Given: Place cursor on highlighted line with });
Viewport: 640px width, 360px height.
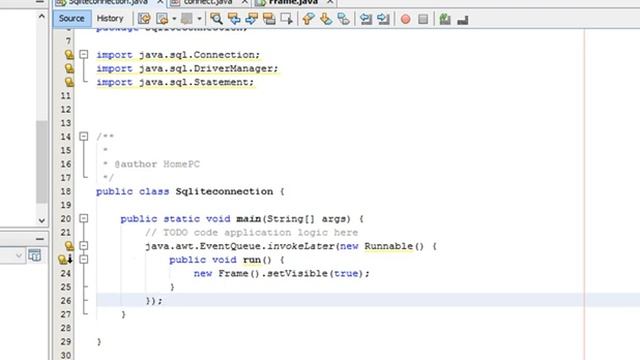Looking at the screenshot, I should coord(368,300).
